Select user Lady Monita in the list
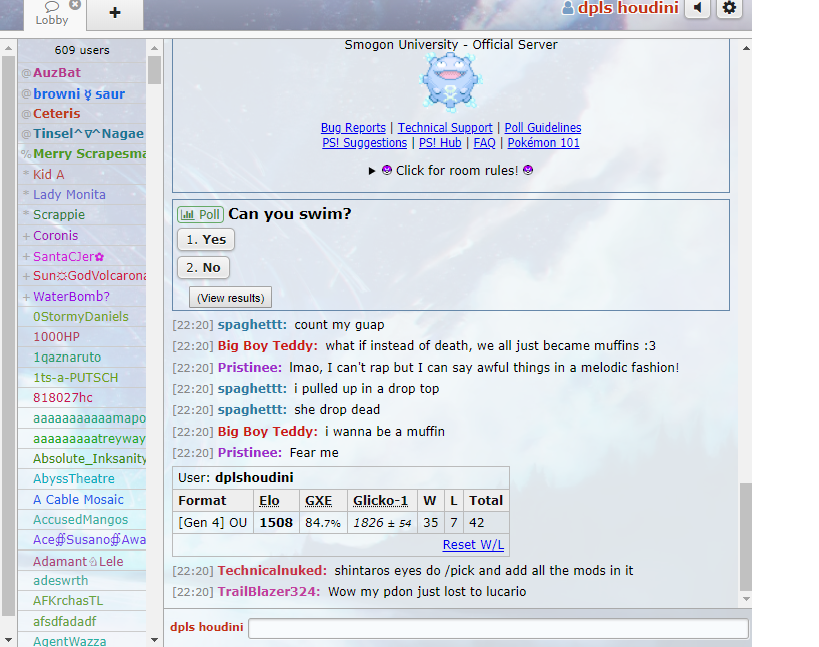819x647 pixels. coord(82,195)
